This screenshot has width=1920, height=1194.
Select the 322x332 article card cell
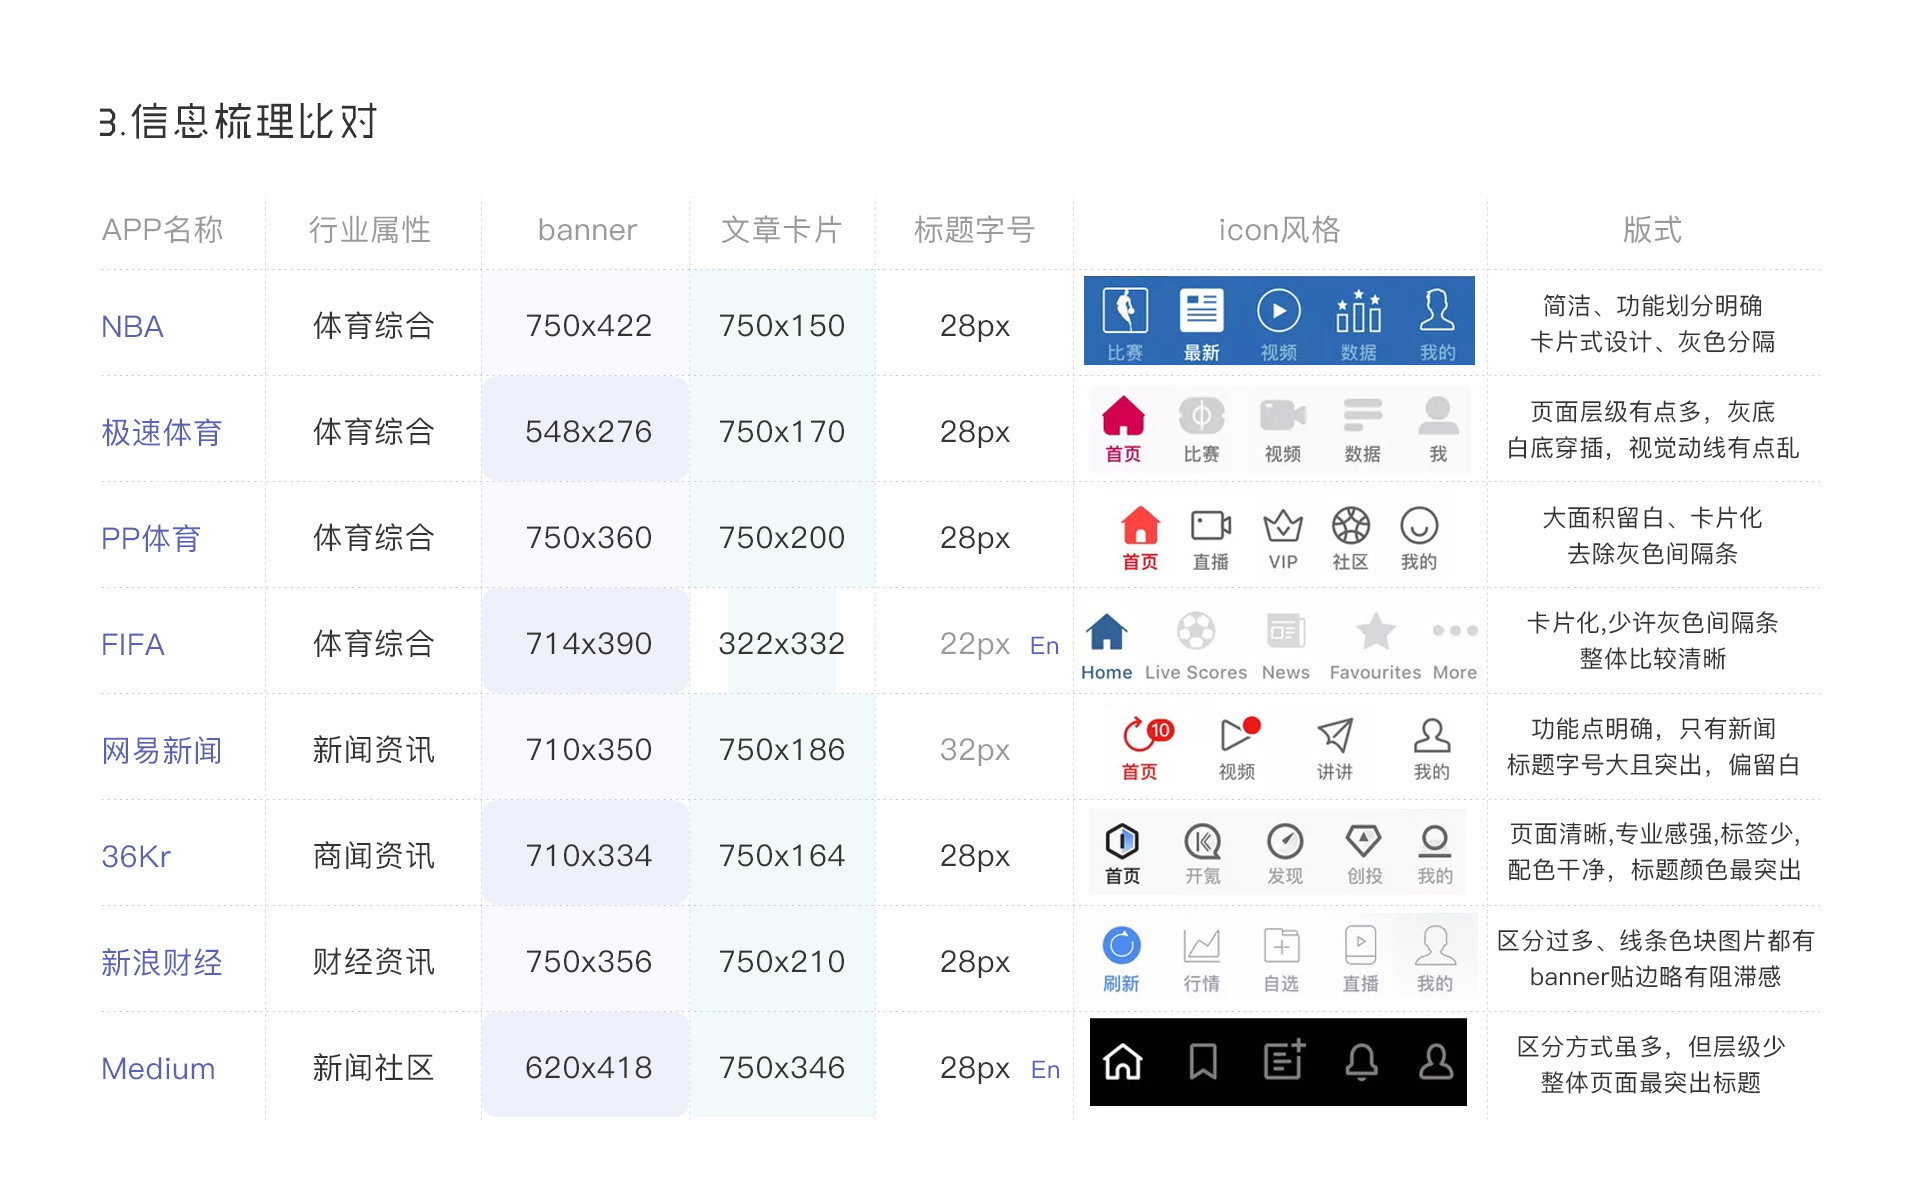pos(781,643)
